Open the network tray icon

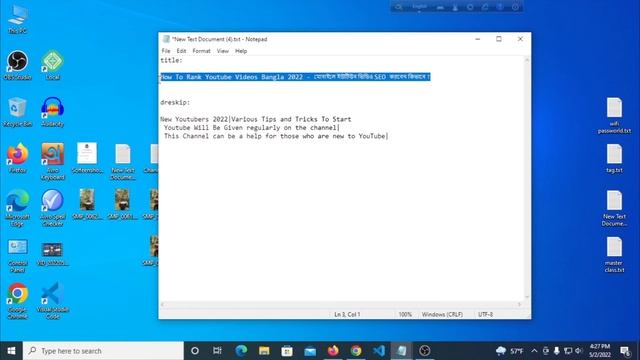tap(568, 351)
